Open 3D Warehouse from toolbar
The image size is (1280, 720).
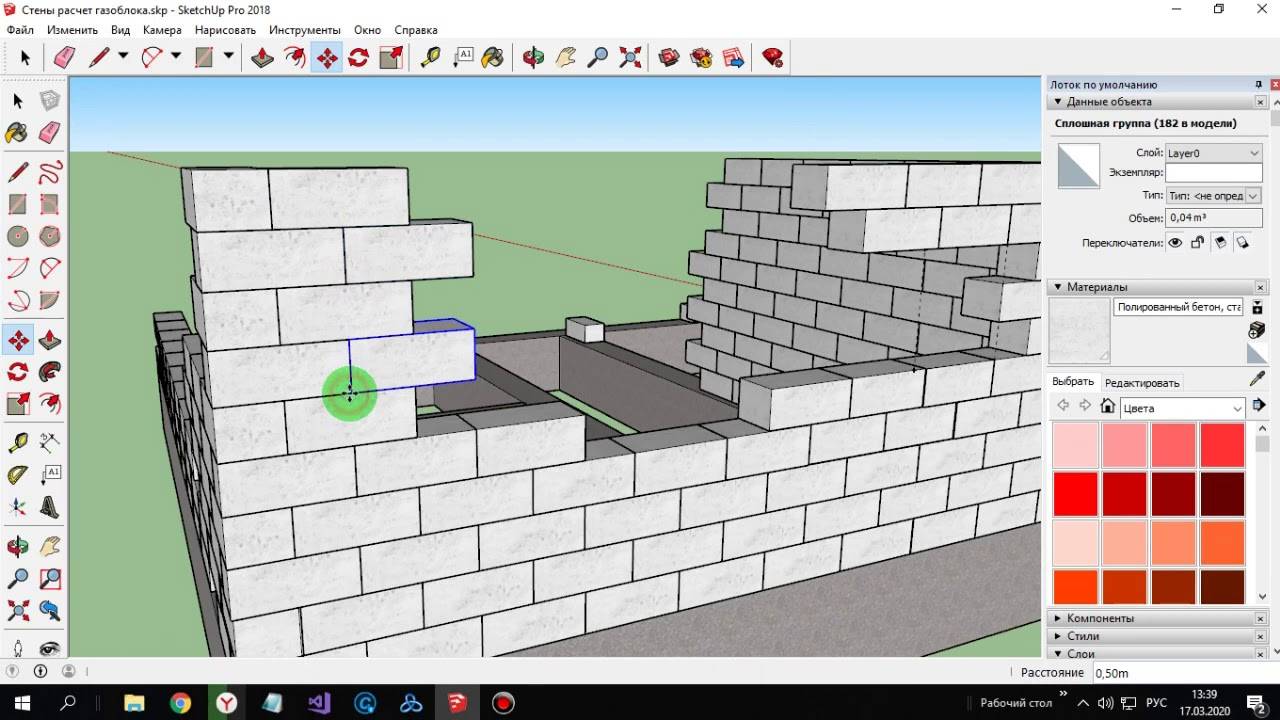coord(669,58)
